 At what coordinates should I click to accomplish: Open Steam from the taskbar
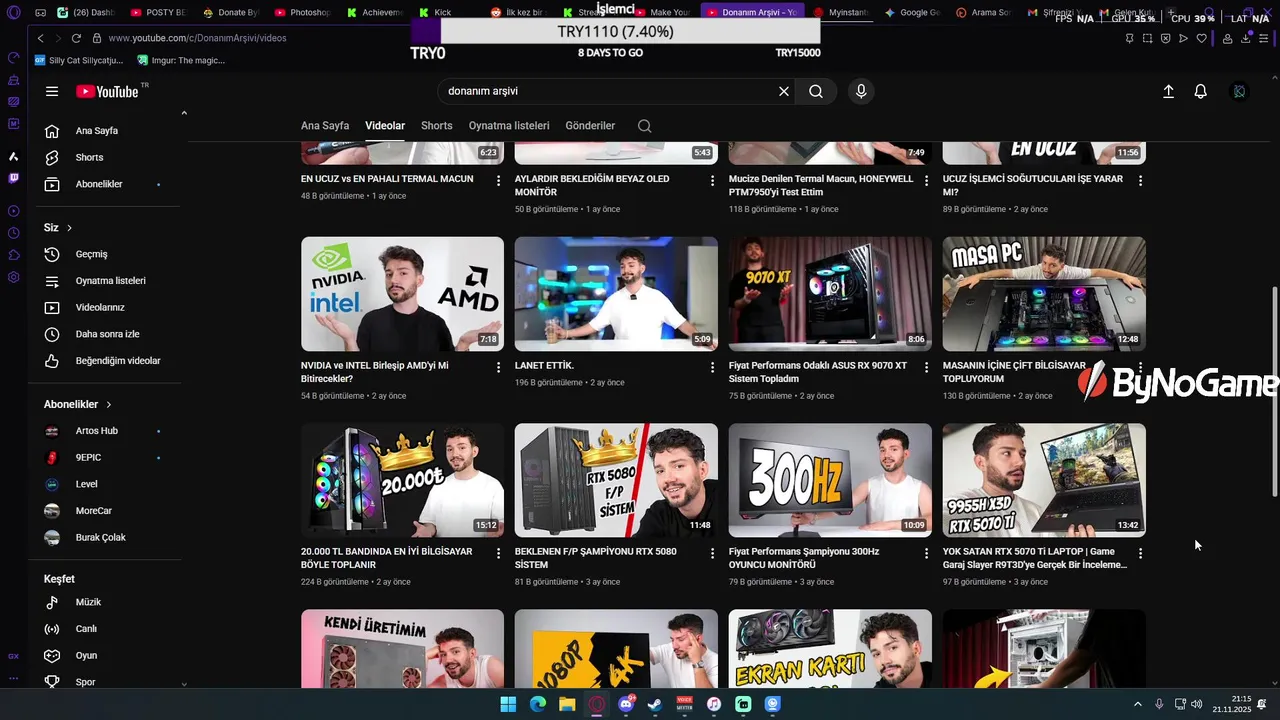pyautogui.click(x=655, y=704)
